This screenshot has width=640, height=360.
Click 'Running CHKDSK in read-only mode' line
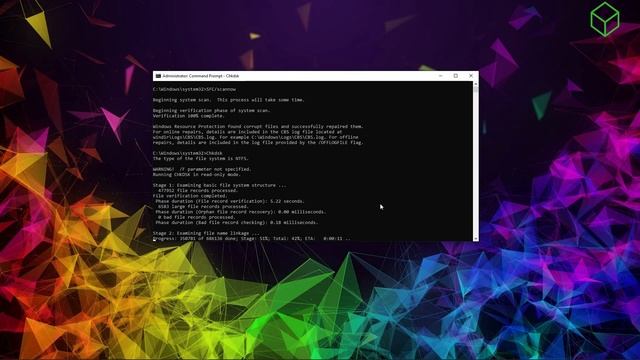coord(197,174)
